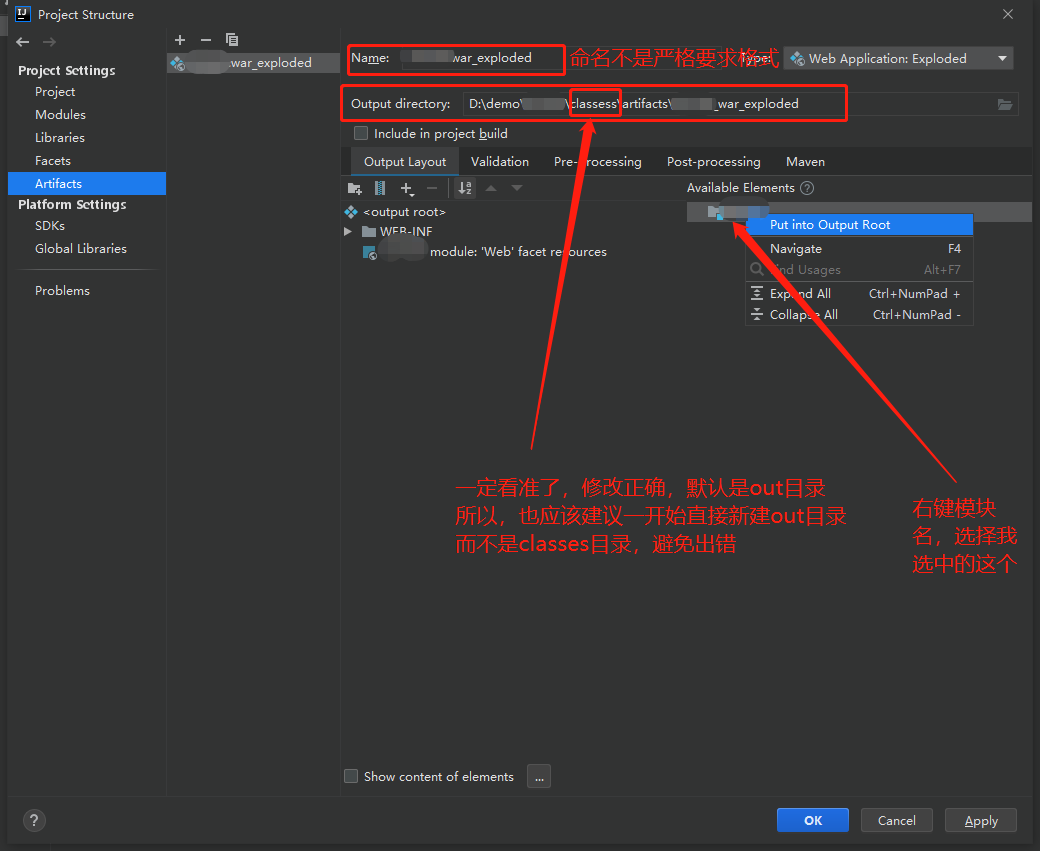Screen dimensions: 1040x851
Task: Add a new artifact with plus icon
Action: click(180, 40)
